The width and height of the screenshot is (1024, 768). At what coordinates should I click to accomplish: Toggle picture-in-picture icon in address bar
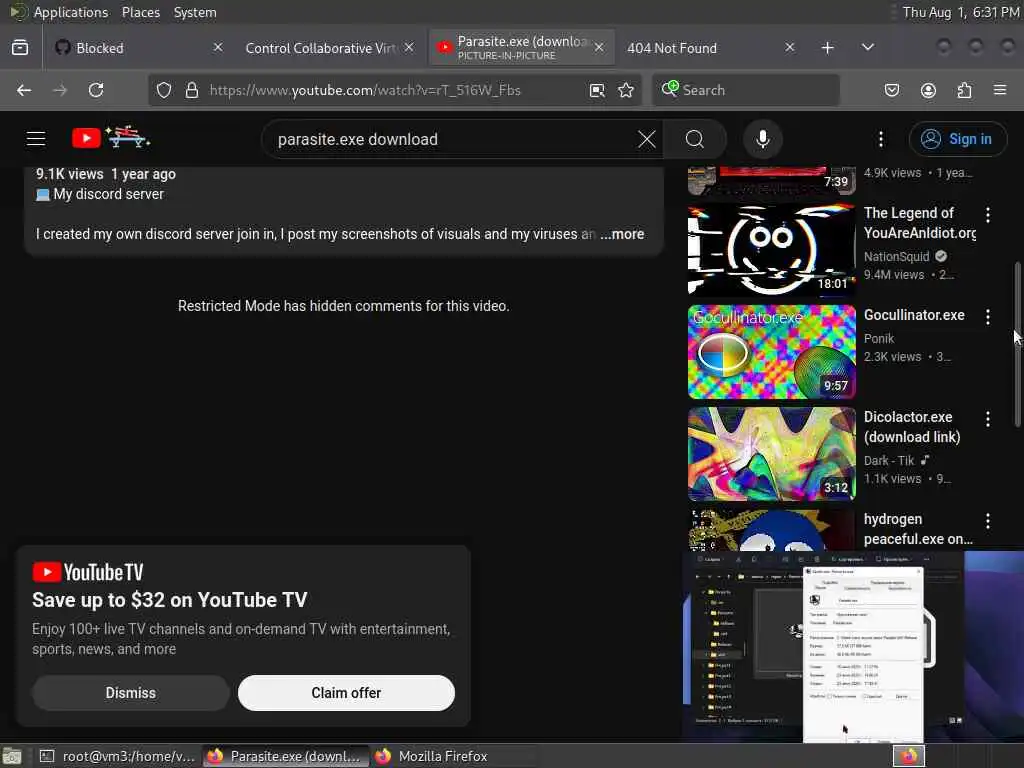[597, 90]
